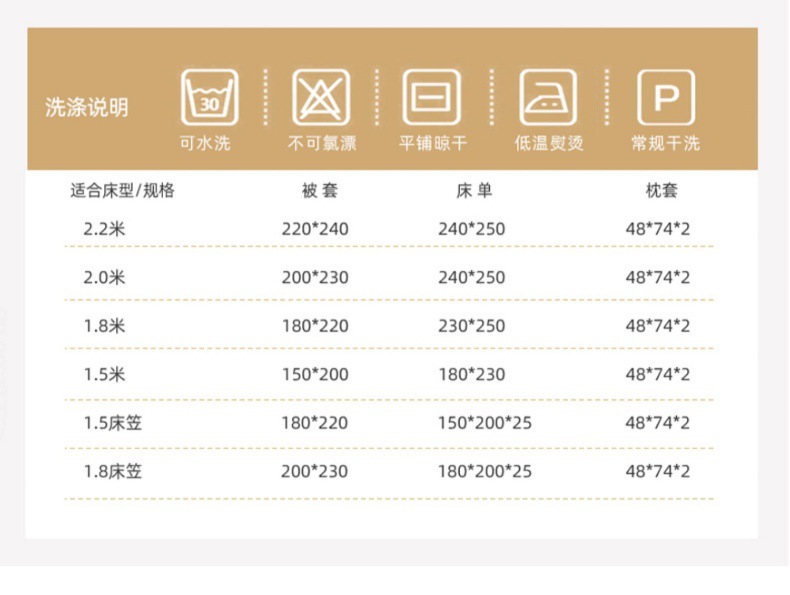
Task: Select the 2.2米 row label
Action: point(104,229)
